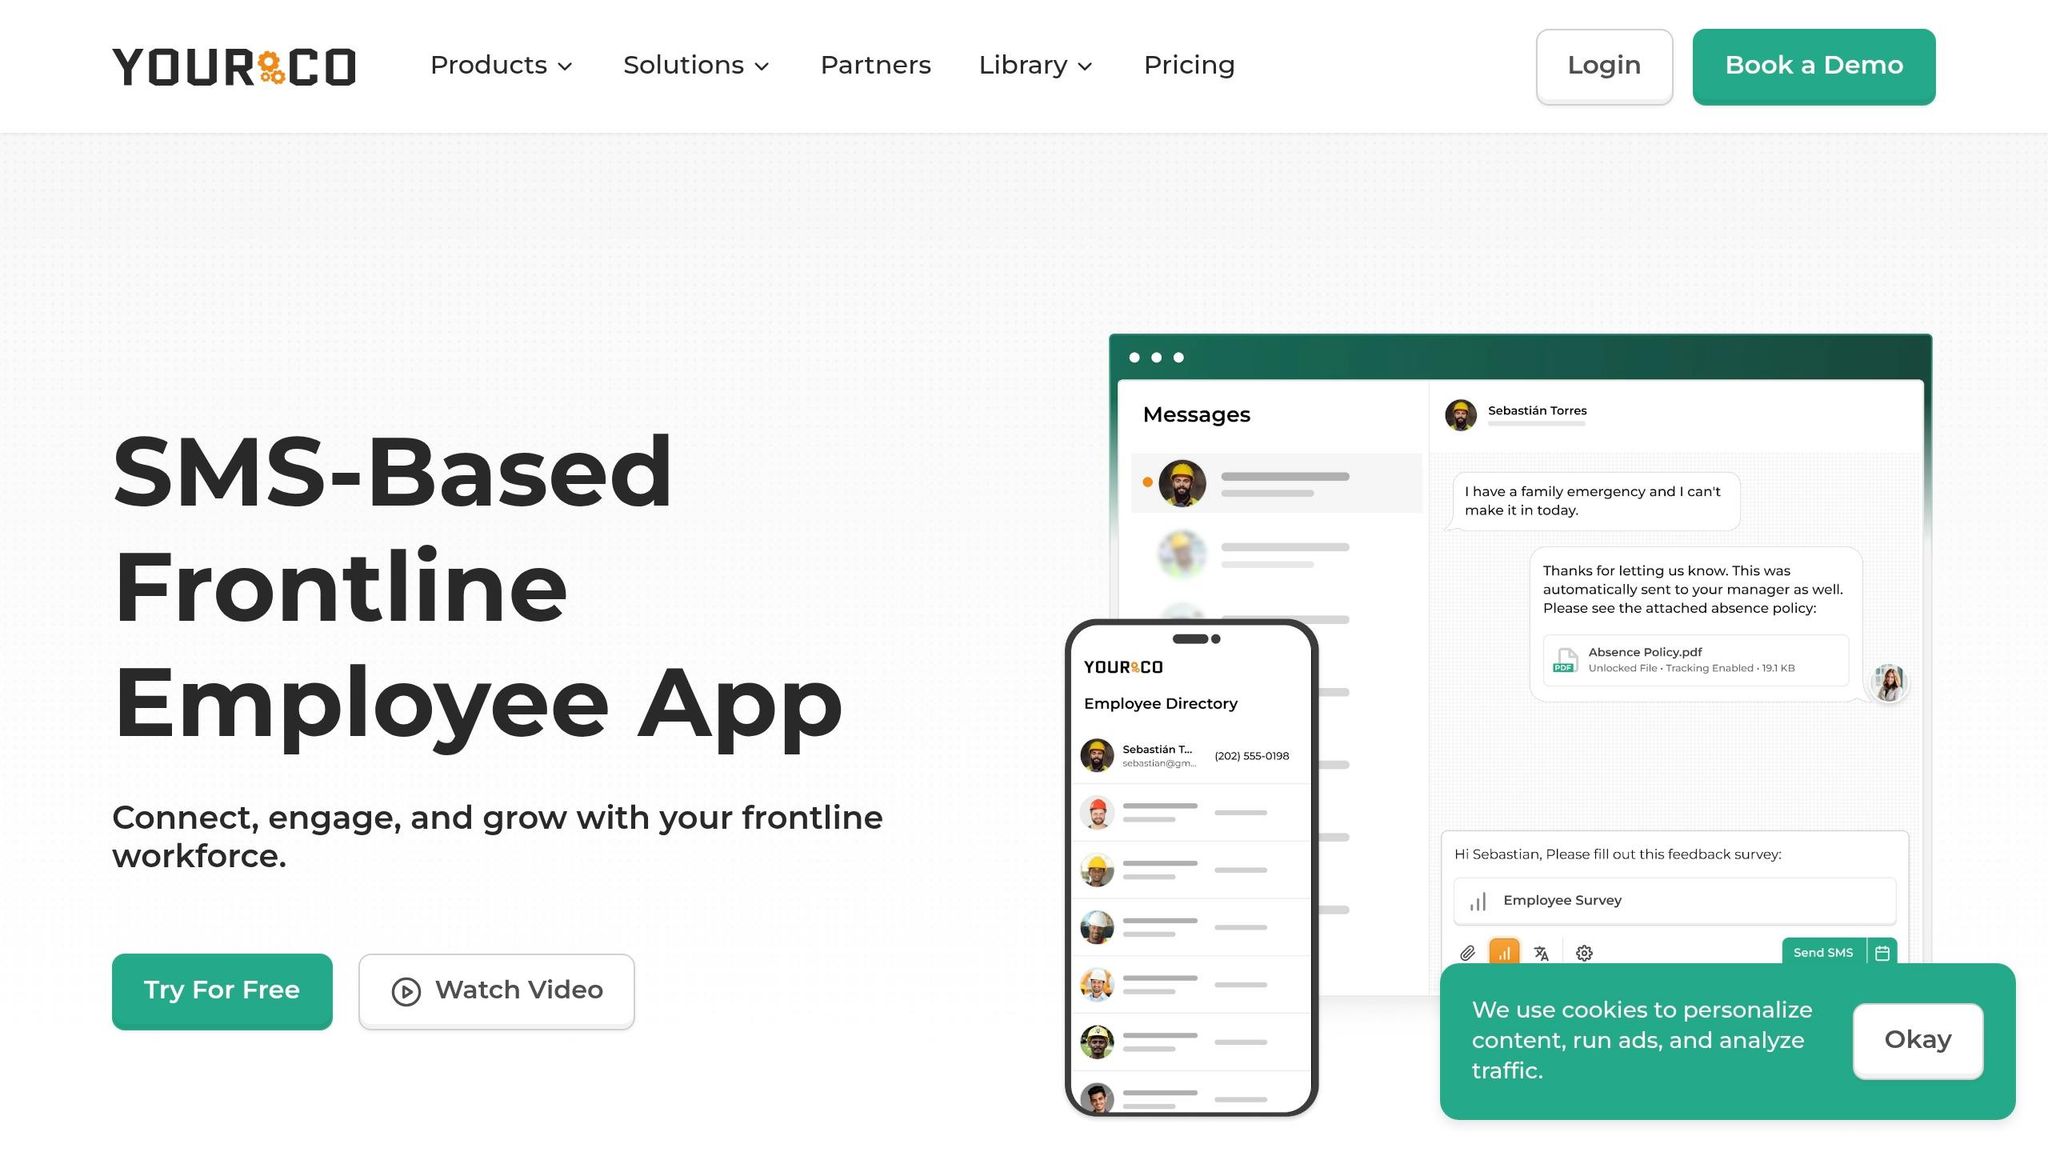The width and height of the screenshot is (2048, 1152).
Task: Click the Book a Demo button
Action: click(1813, 66)
